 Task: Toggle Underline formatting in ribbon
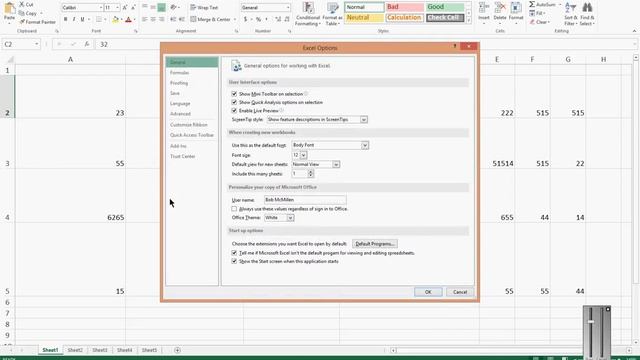pos(82,19)
